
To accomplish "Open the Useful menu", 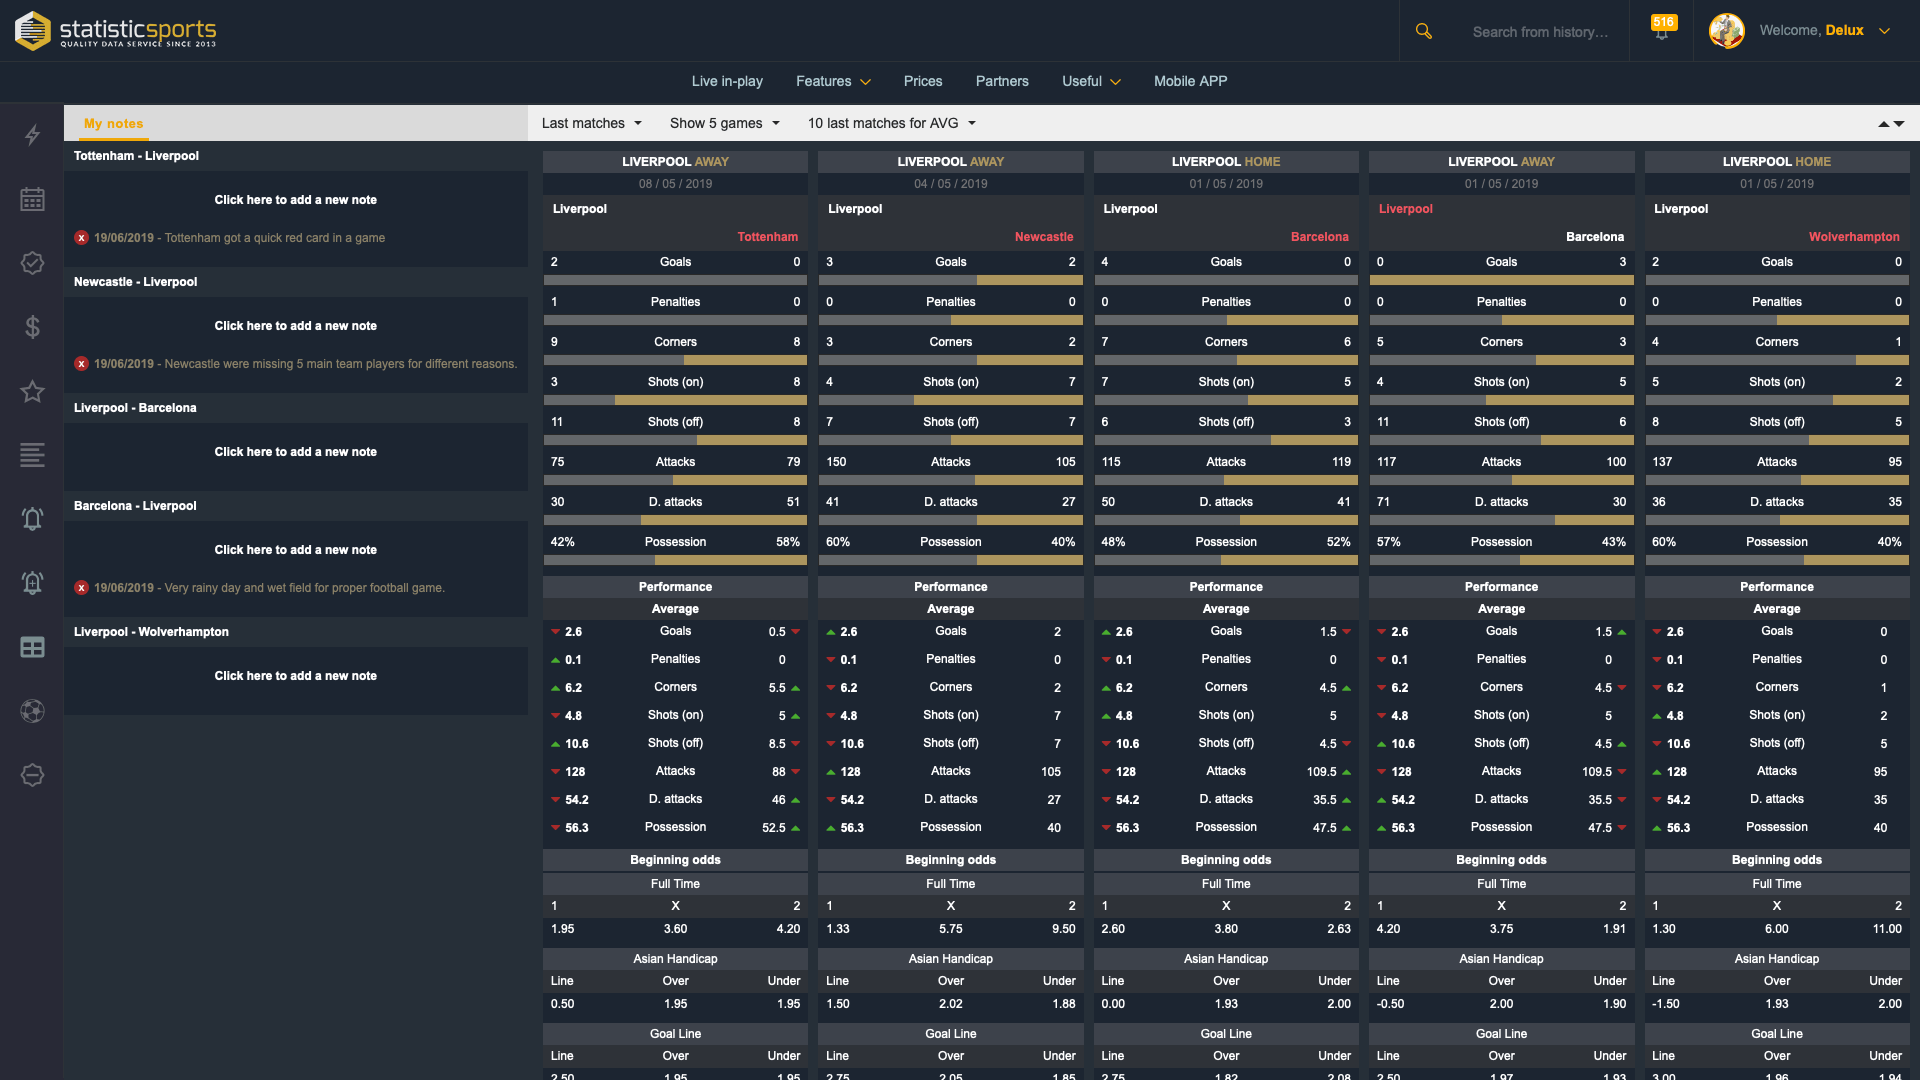I will 1081,80.
